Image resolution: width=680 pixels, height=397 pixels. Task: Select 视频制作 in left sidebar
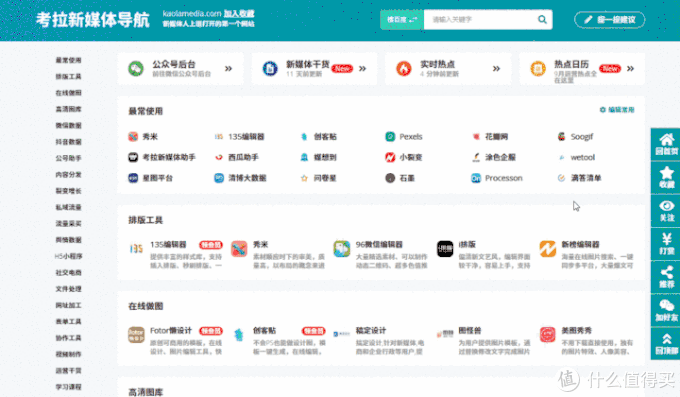(69, 354)
